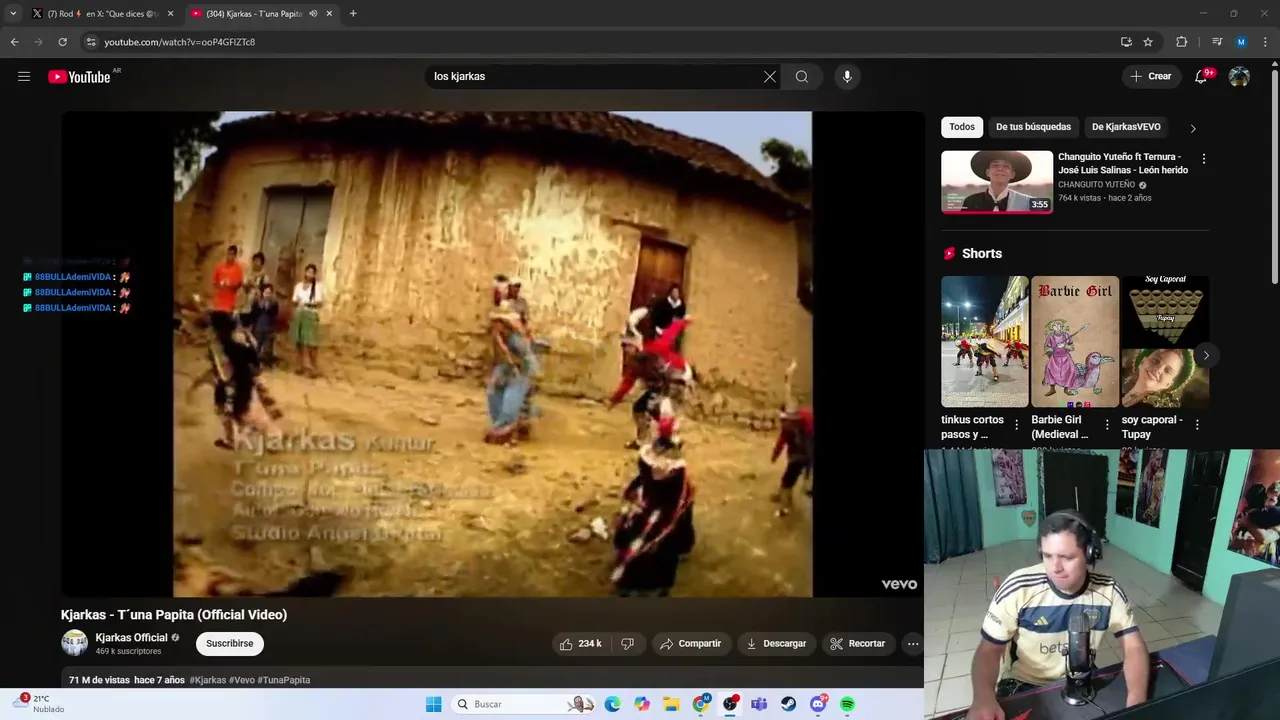The image size is (1280, 720).
Task: Clear the search box with the X icon
Action: click(x=770, y=76)
